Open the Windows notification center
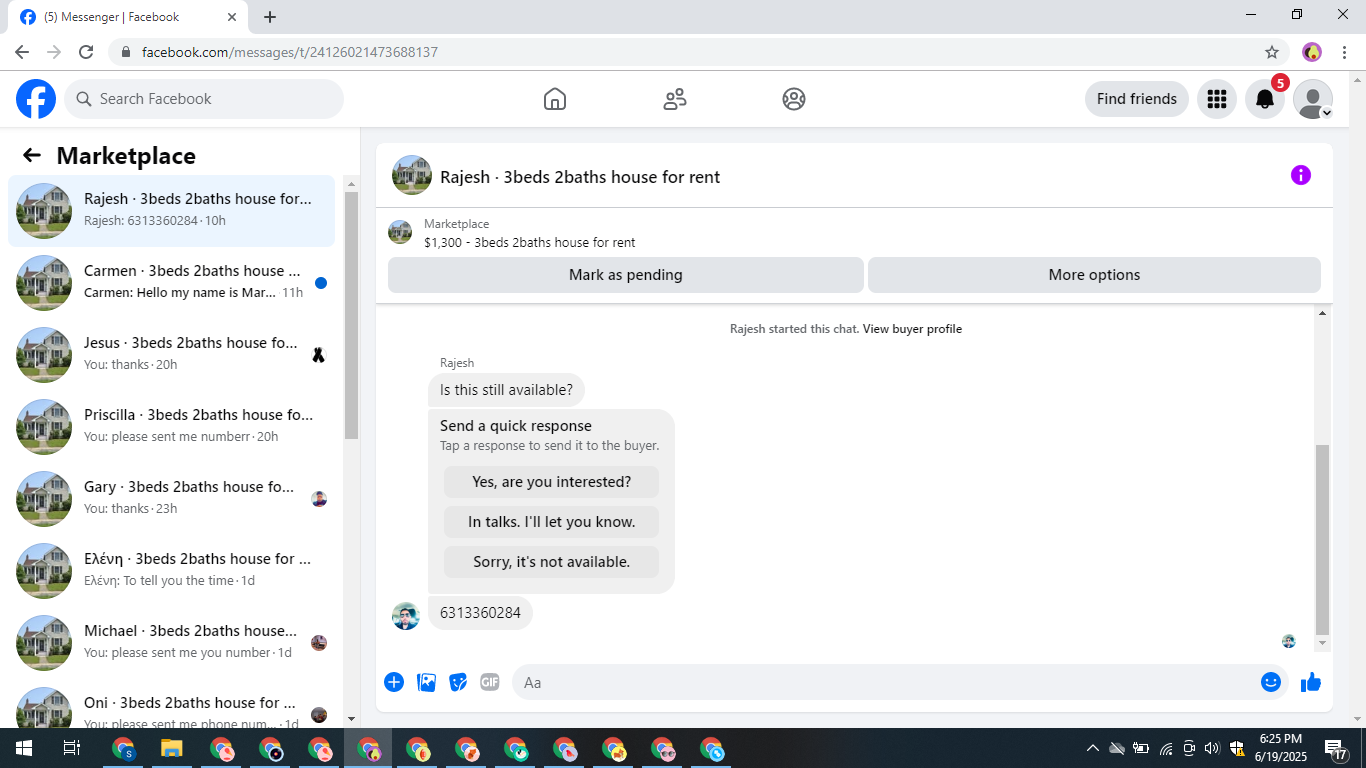The height and width of the screenshot is (768, 1366). [1336, 748]
